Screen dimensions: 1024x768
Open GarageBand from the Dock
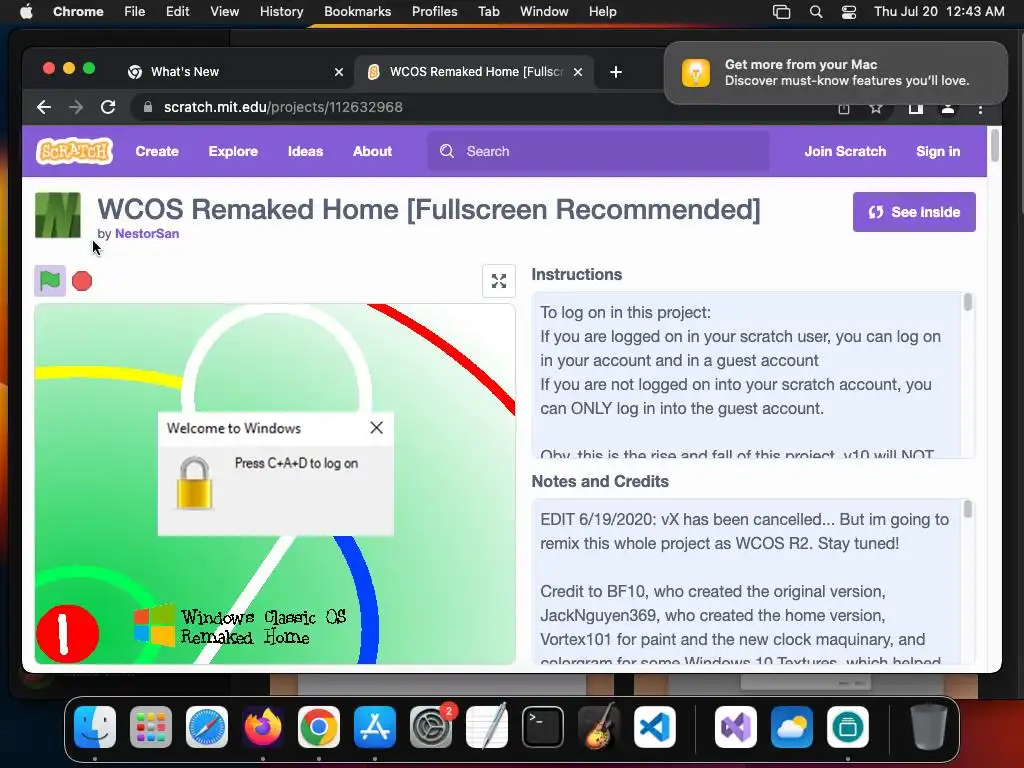point(599,727)
